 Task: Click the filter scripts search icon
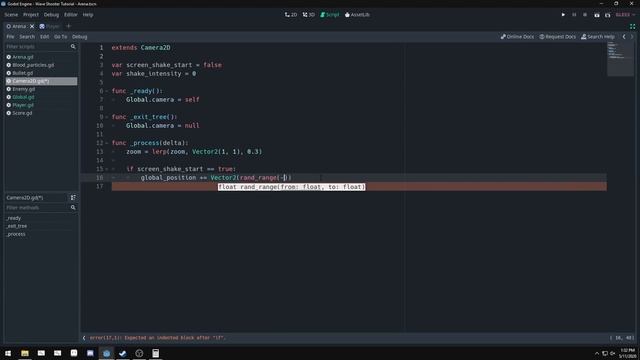73,47
